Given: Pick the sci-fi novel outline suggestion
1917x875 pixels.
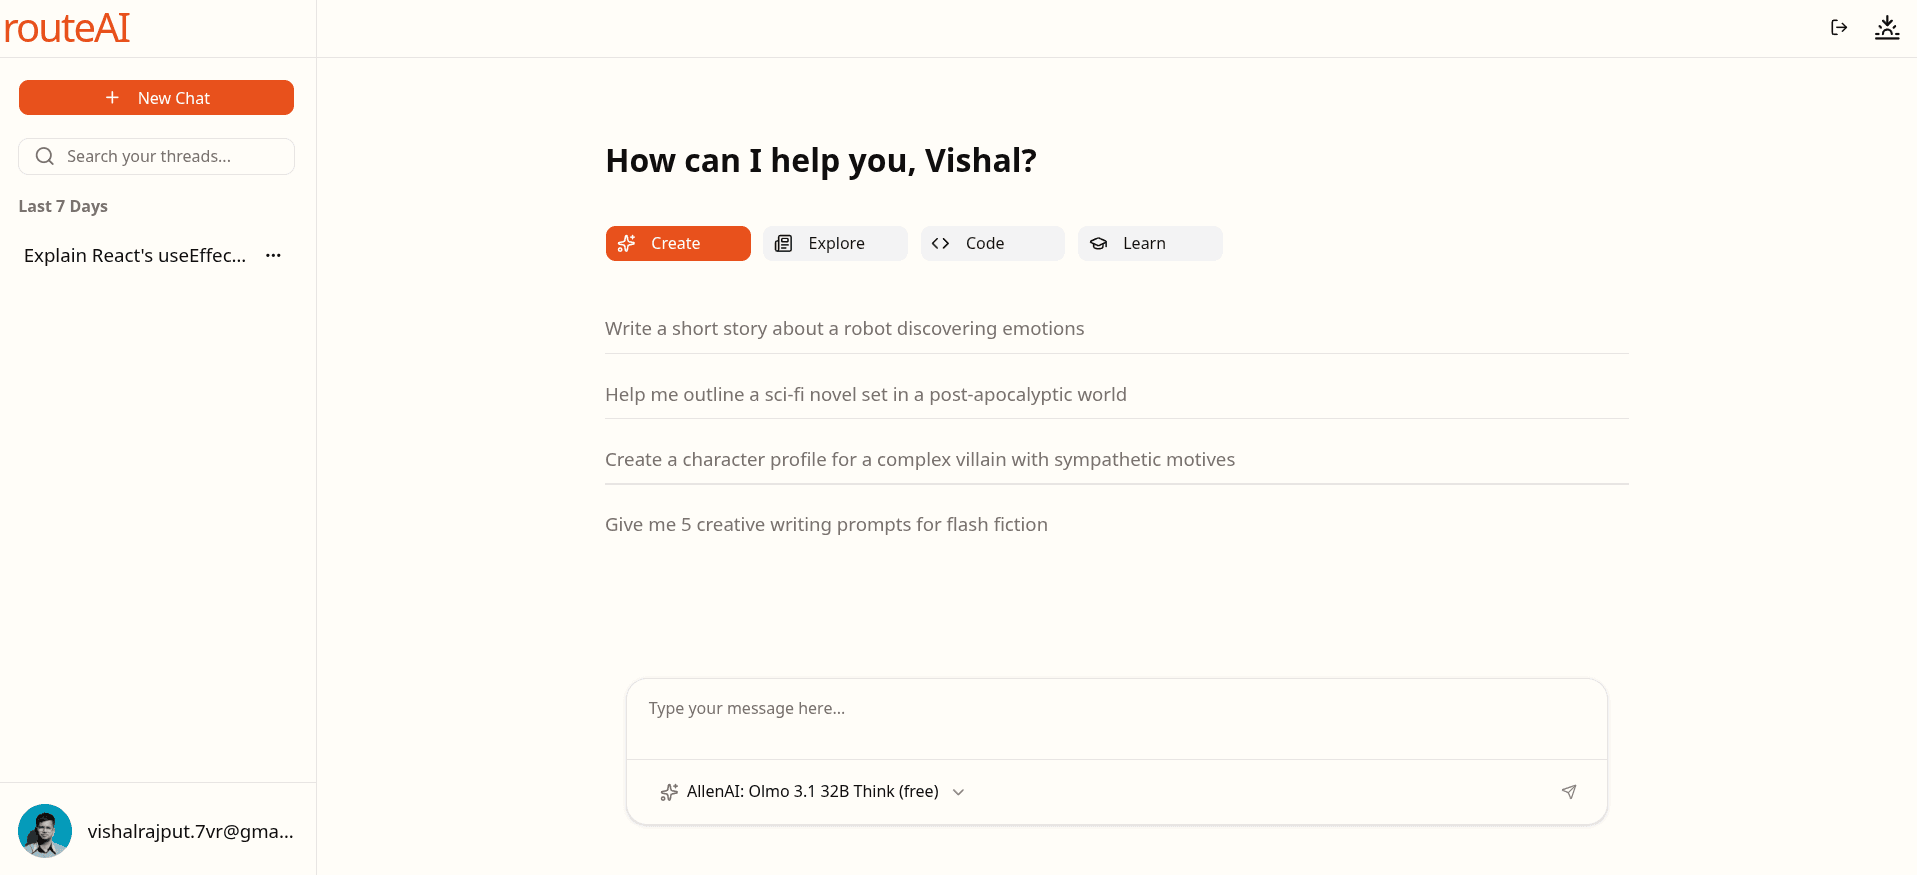Looking at the screenshot, I should 865,395.
